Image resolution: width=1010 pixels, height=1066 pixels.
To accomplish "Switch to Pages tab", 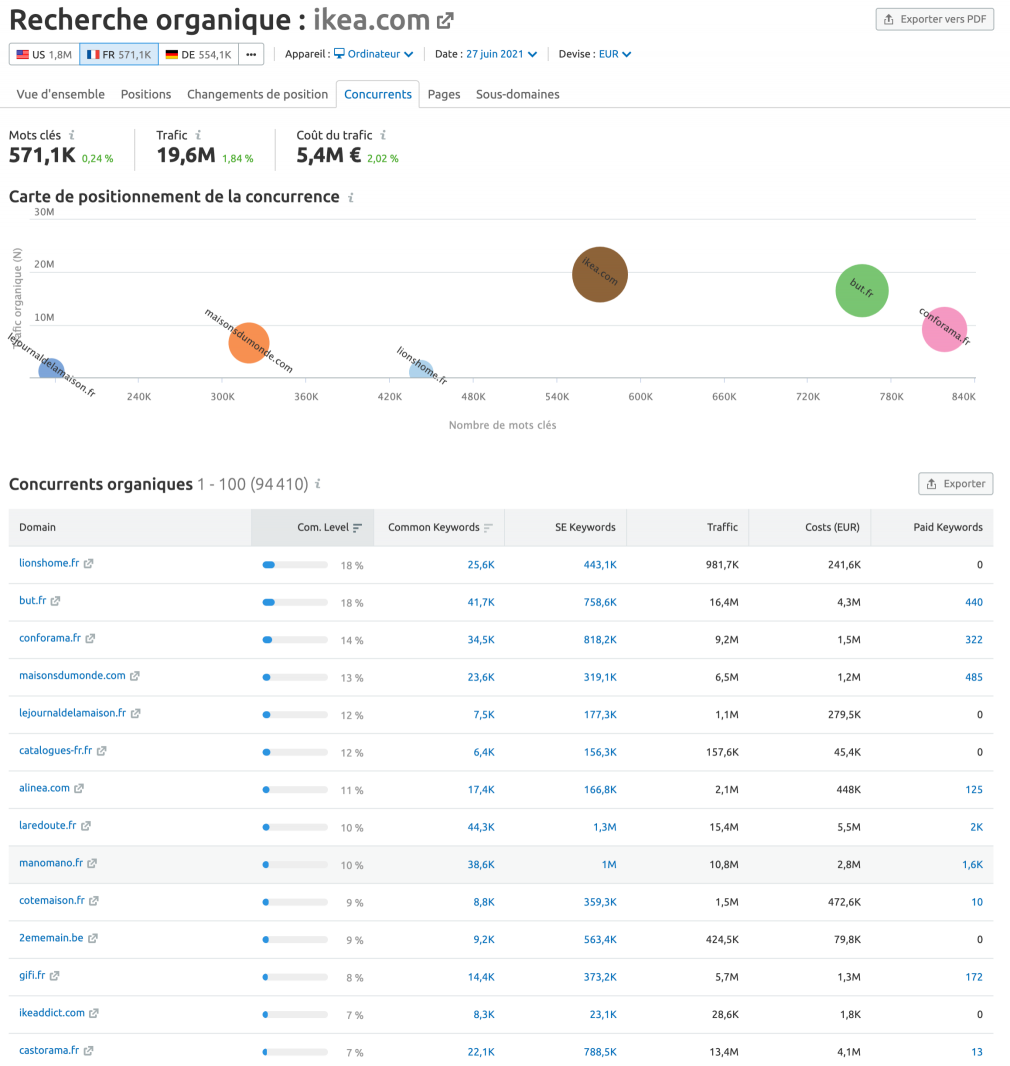I will (444, 94).
